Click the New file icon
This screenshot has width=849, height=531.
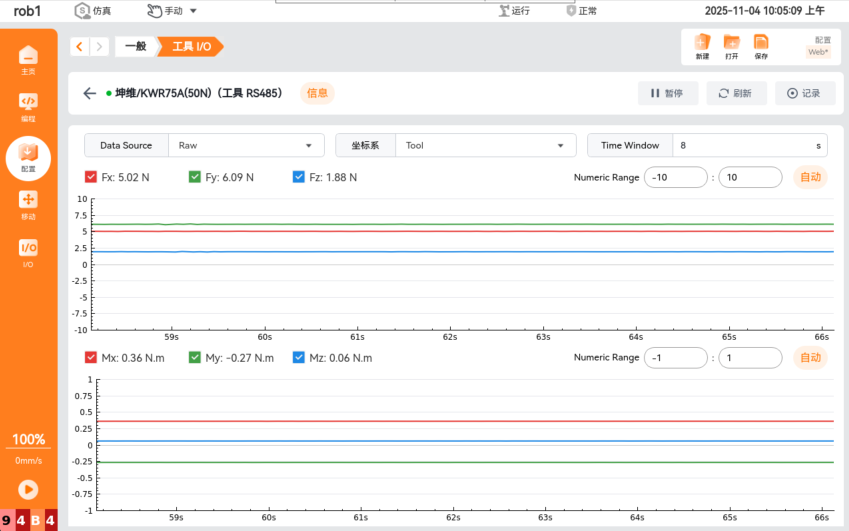coord(702,45)
